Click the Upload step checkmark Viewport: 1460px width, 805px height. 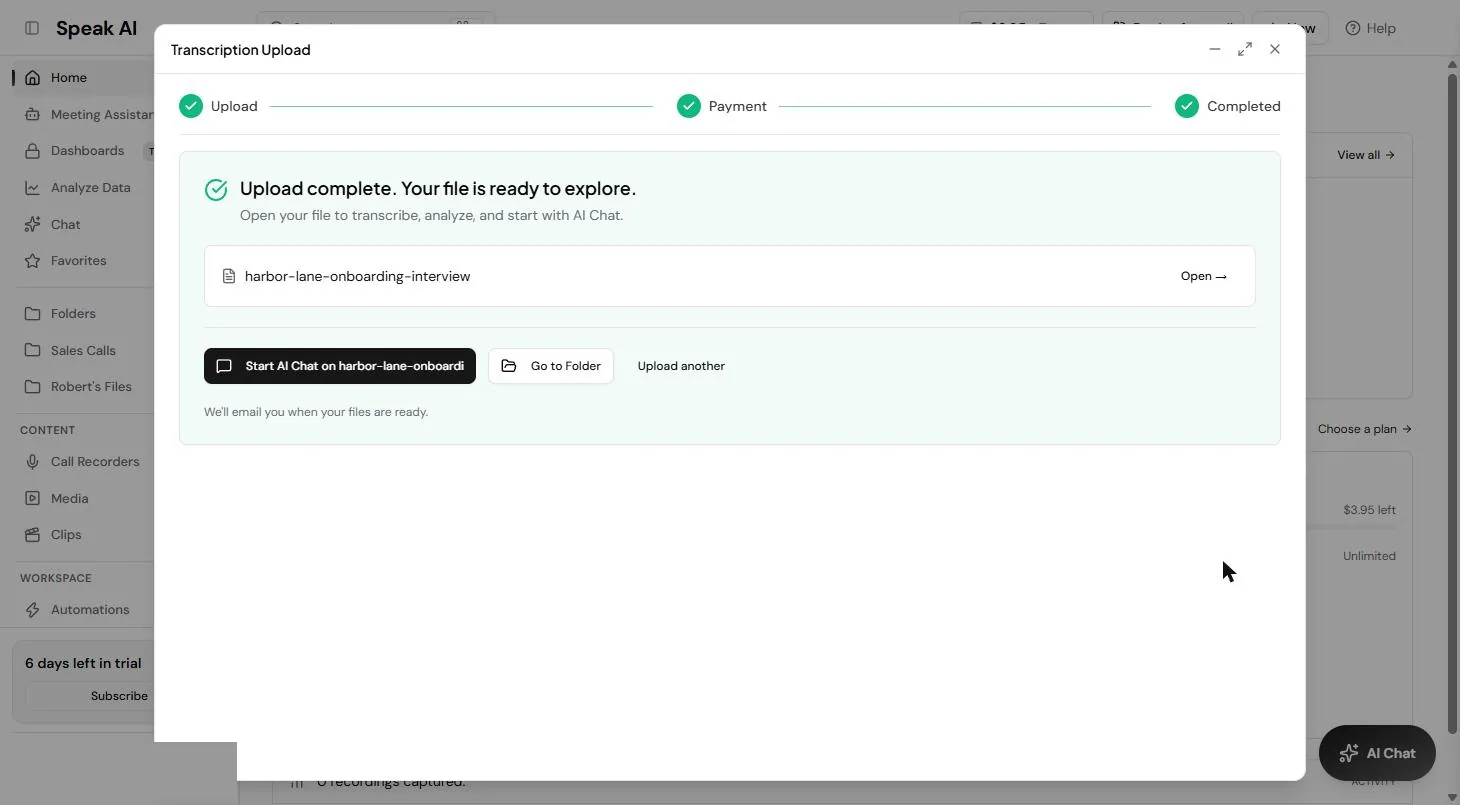click(x=191, y=106)
